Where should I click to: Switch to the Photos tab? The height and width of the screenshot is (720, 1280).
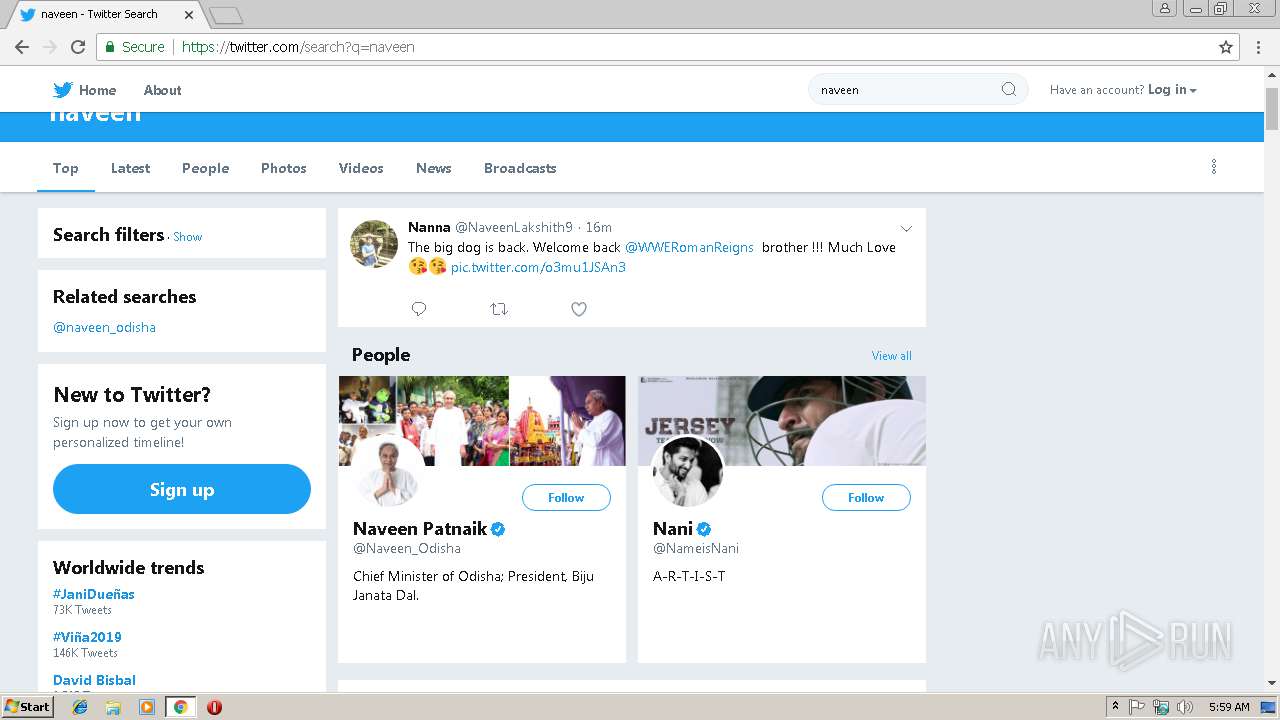(284, 168)
